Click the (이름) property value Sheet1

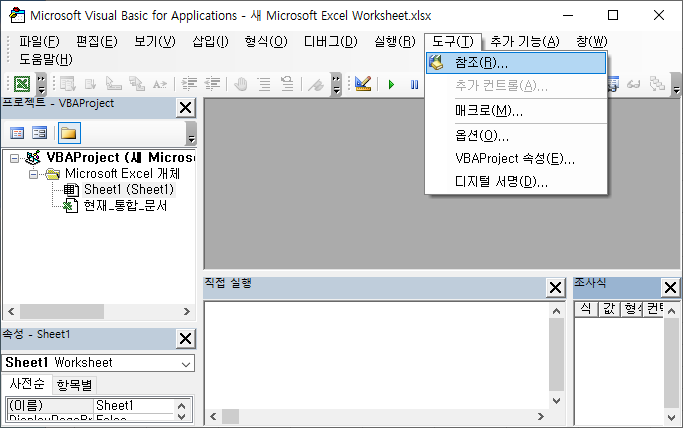[133, 405]
